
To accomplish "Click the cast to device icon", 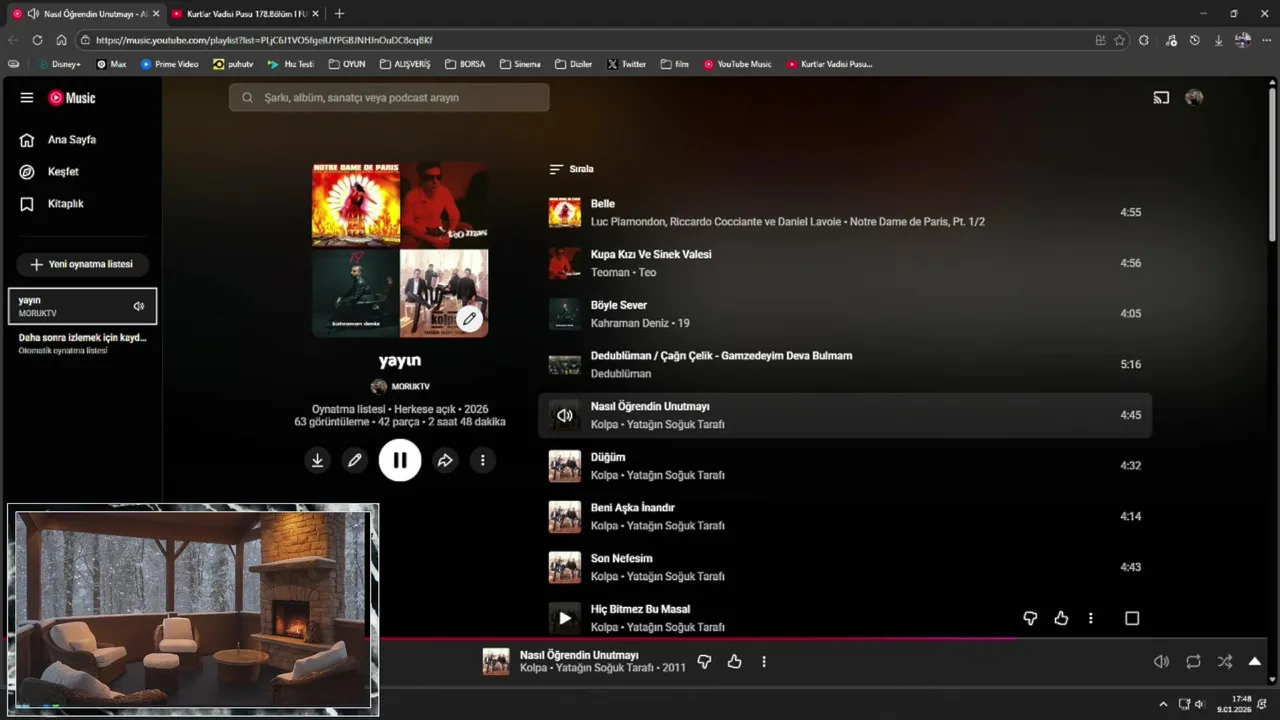I will [1161, 98].
